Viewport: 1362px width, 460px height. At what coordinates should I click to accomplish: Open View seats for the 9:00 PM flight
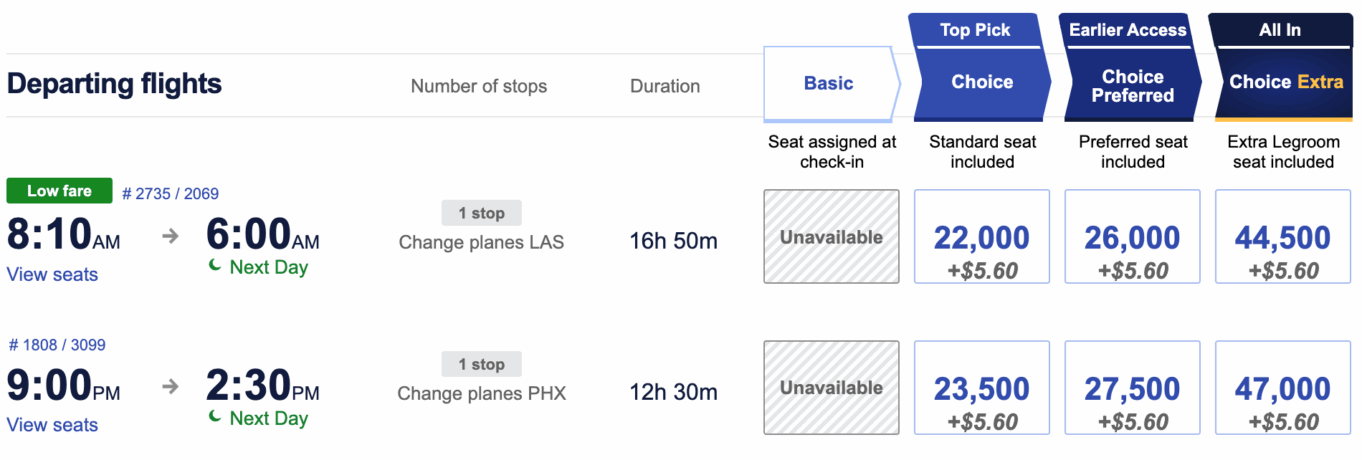pyautogui.click(x=52, y=425)
